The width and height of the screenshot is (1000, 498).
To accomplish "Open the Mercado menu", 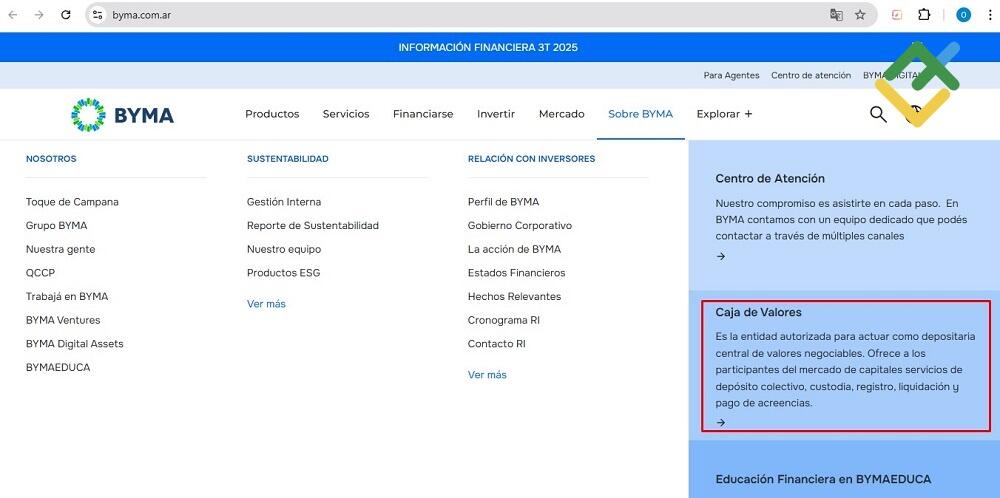I will click(x=562, y=114).
